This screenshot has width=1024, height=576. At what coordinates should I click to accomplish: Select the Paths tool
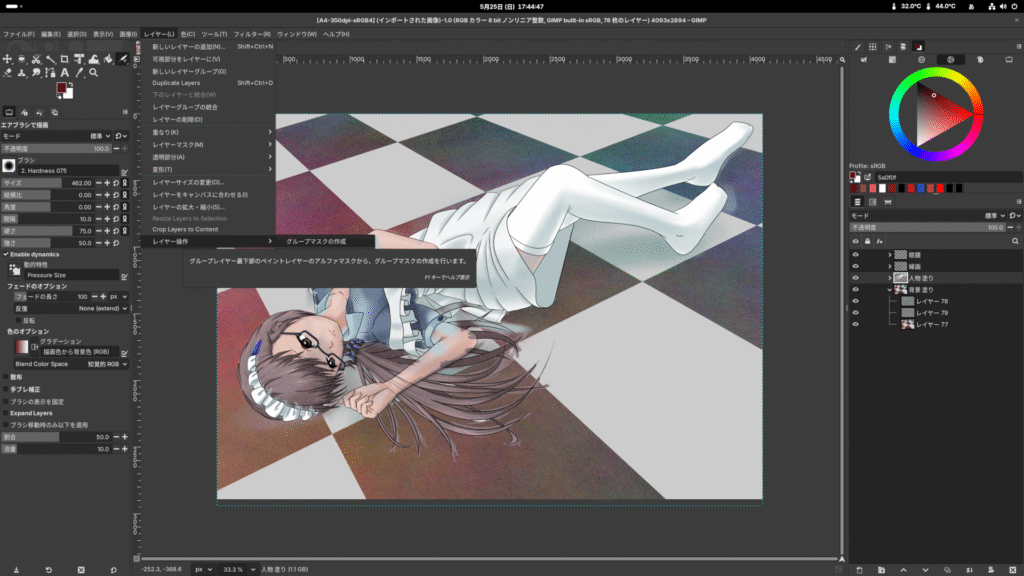coord(50,73)
